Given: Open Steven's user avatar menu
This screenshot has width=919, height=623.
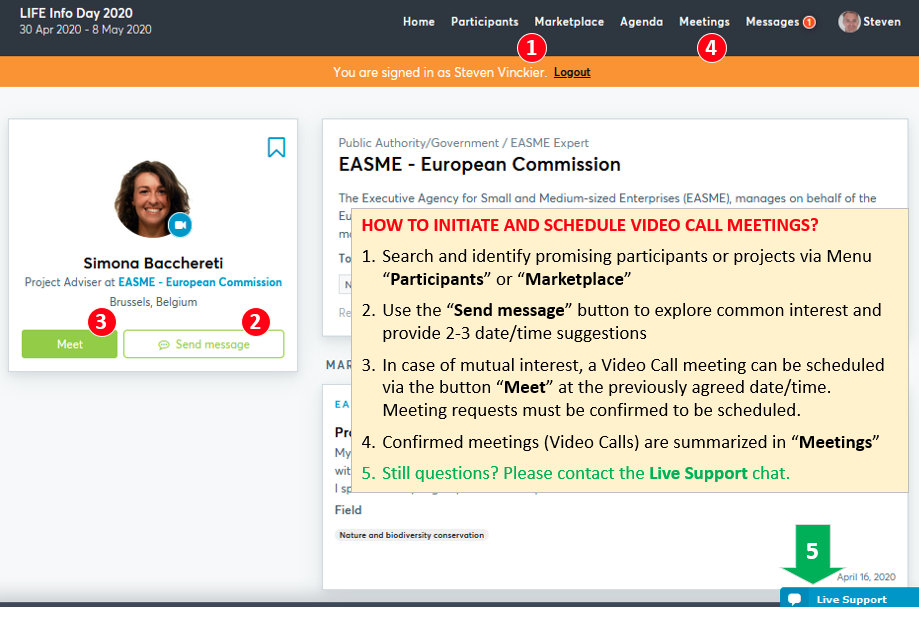Looking at the screenshot, I should point(849,22).
